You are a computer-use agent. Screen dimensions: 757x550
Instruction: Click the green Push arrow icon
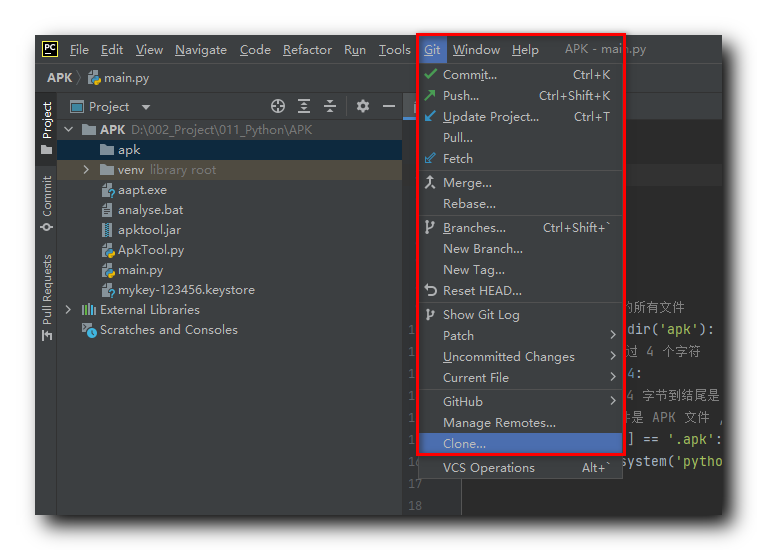(430, 95)
